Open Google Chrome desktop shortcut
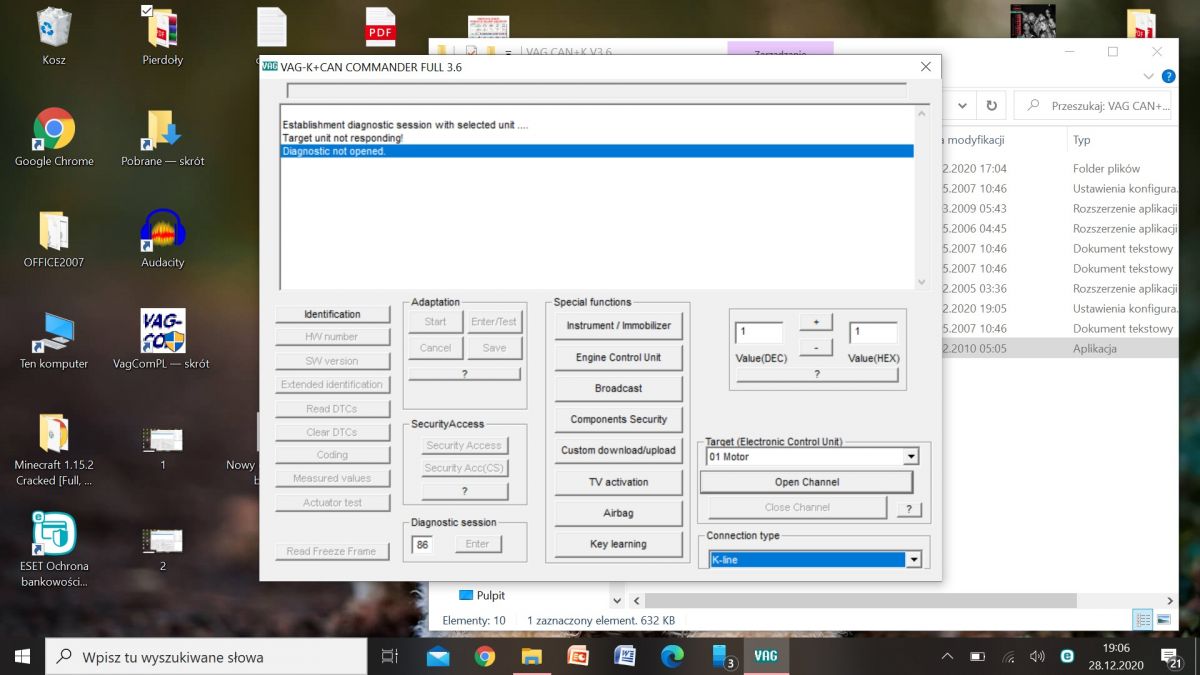Image resolution: width=1200 pixels, height=675 pixels. pos(54,138)
